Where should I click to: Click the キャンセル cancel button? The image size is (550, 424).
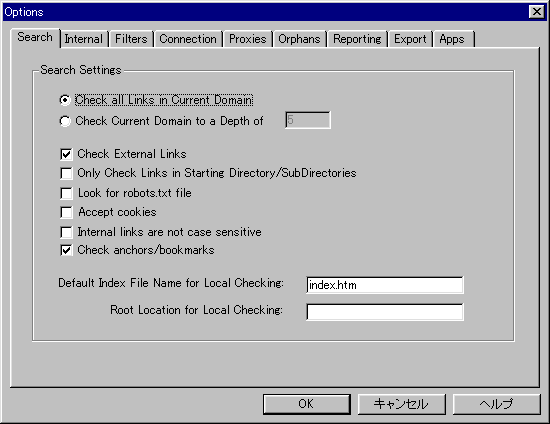[x=402, y=404]
